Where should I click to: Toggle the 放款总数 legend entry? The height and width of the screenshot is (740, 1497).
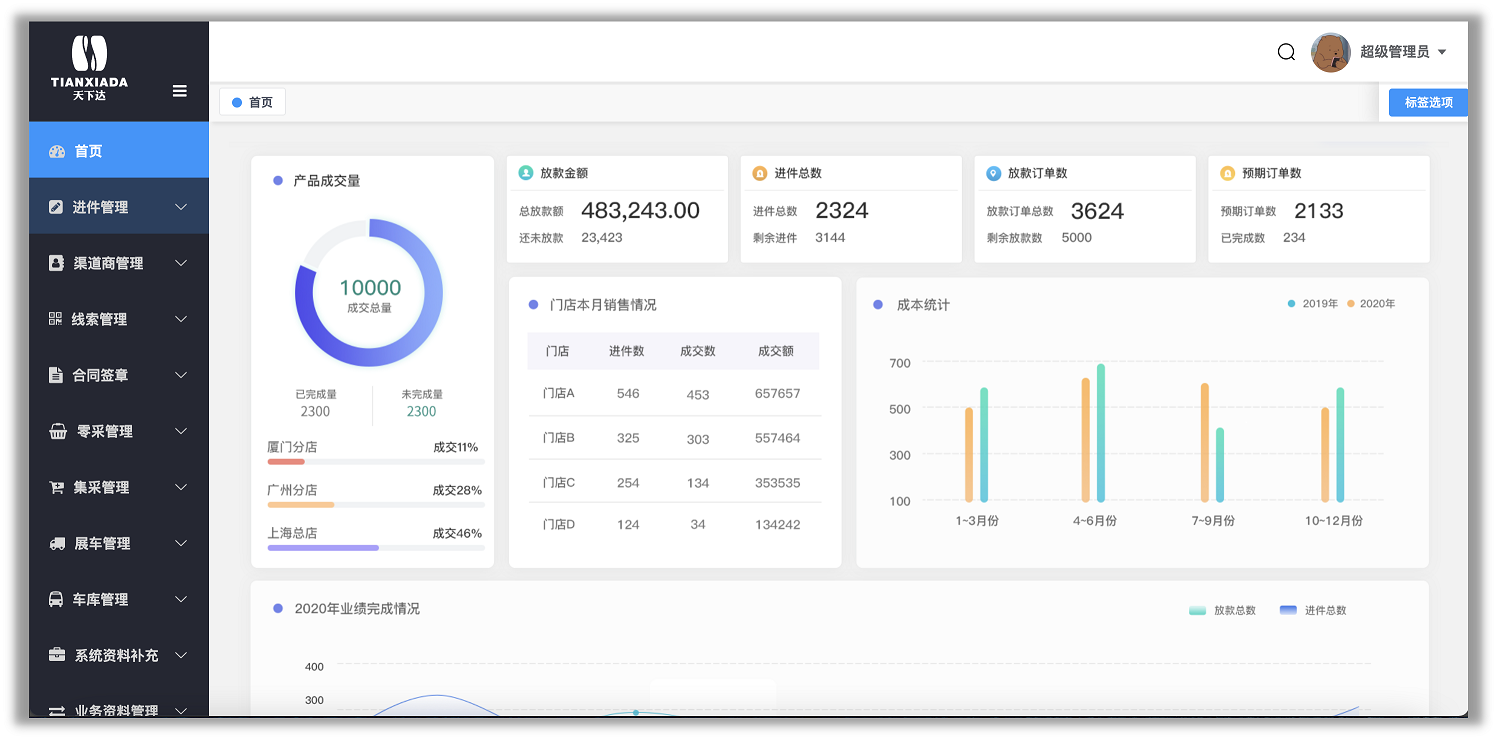(1222, 610)
